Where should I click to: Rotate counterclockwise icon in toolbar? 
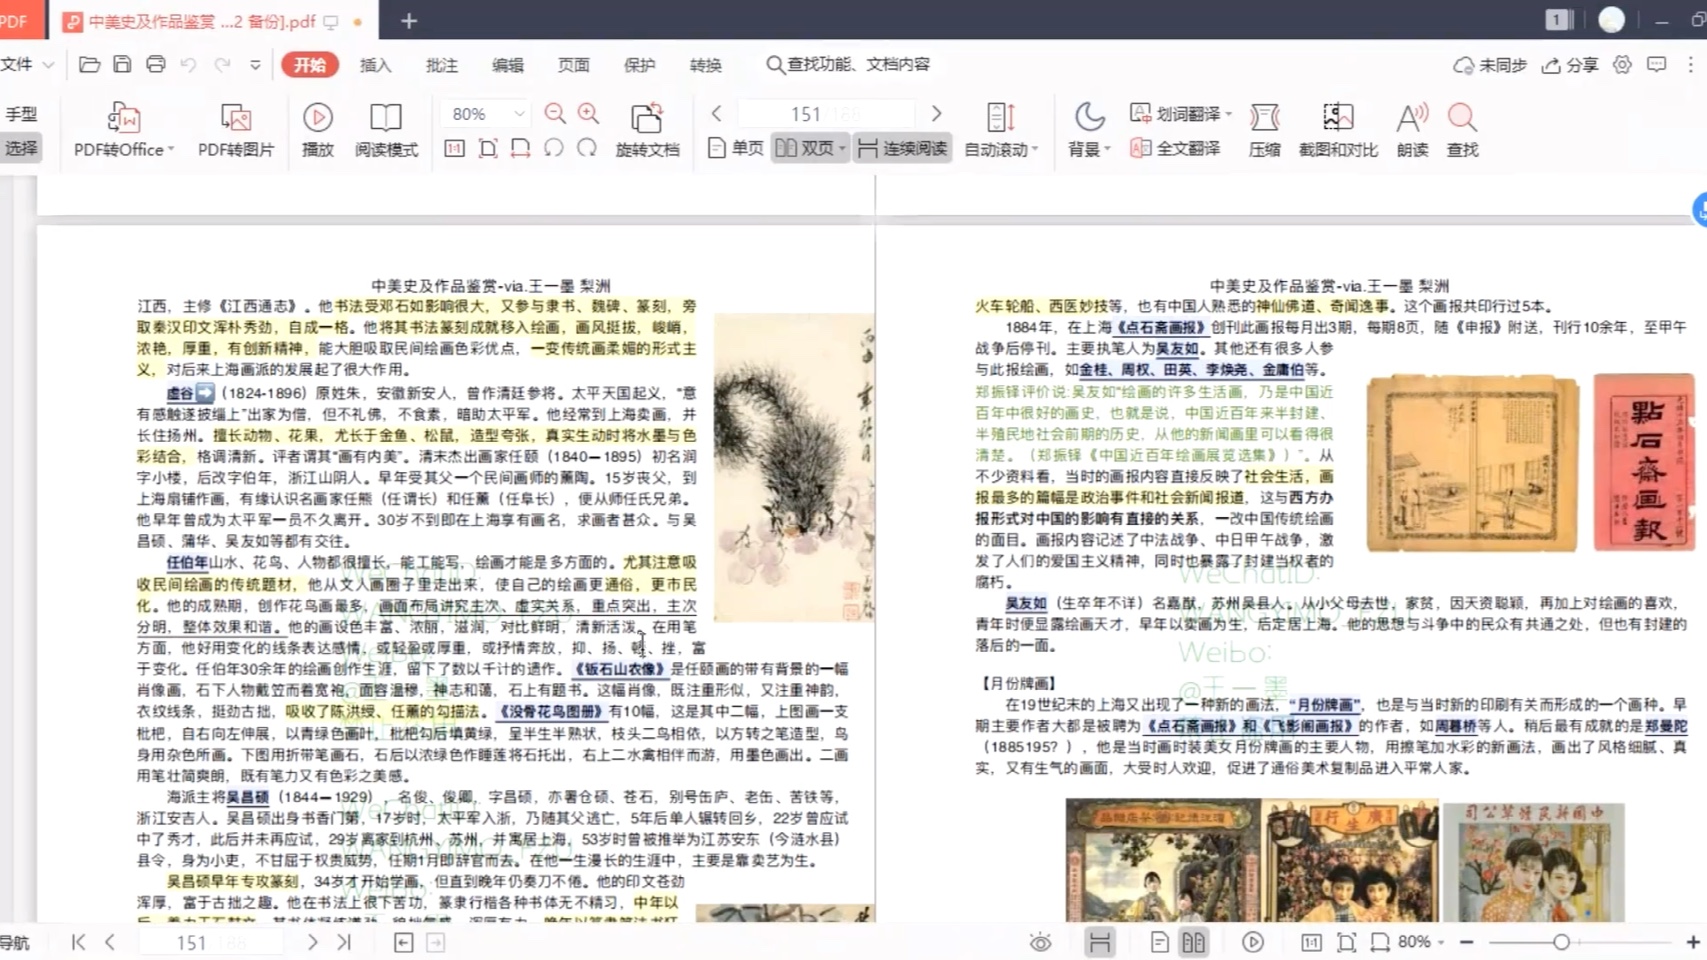(x=553, y=148)
